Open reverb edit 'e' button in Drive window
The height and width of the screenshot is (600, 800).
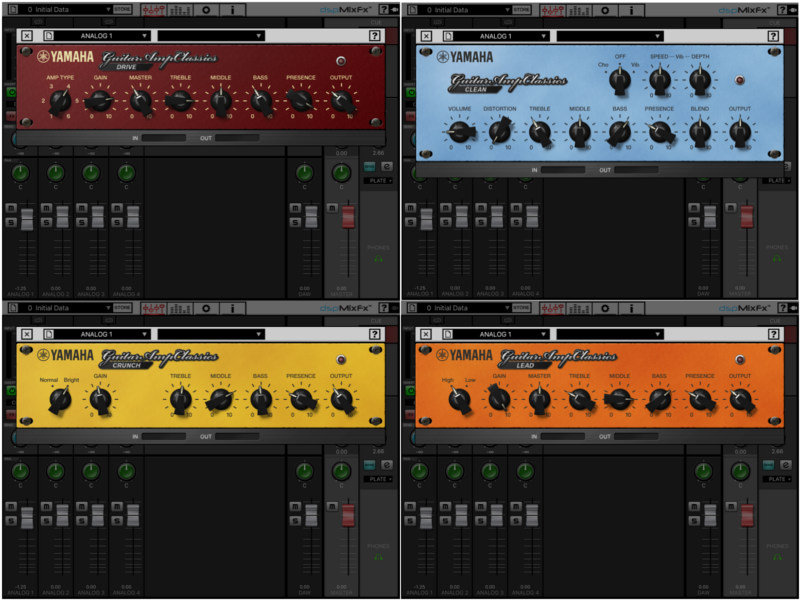click(387, 167)
